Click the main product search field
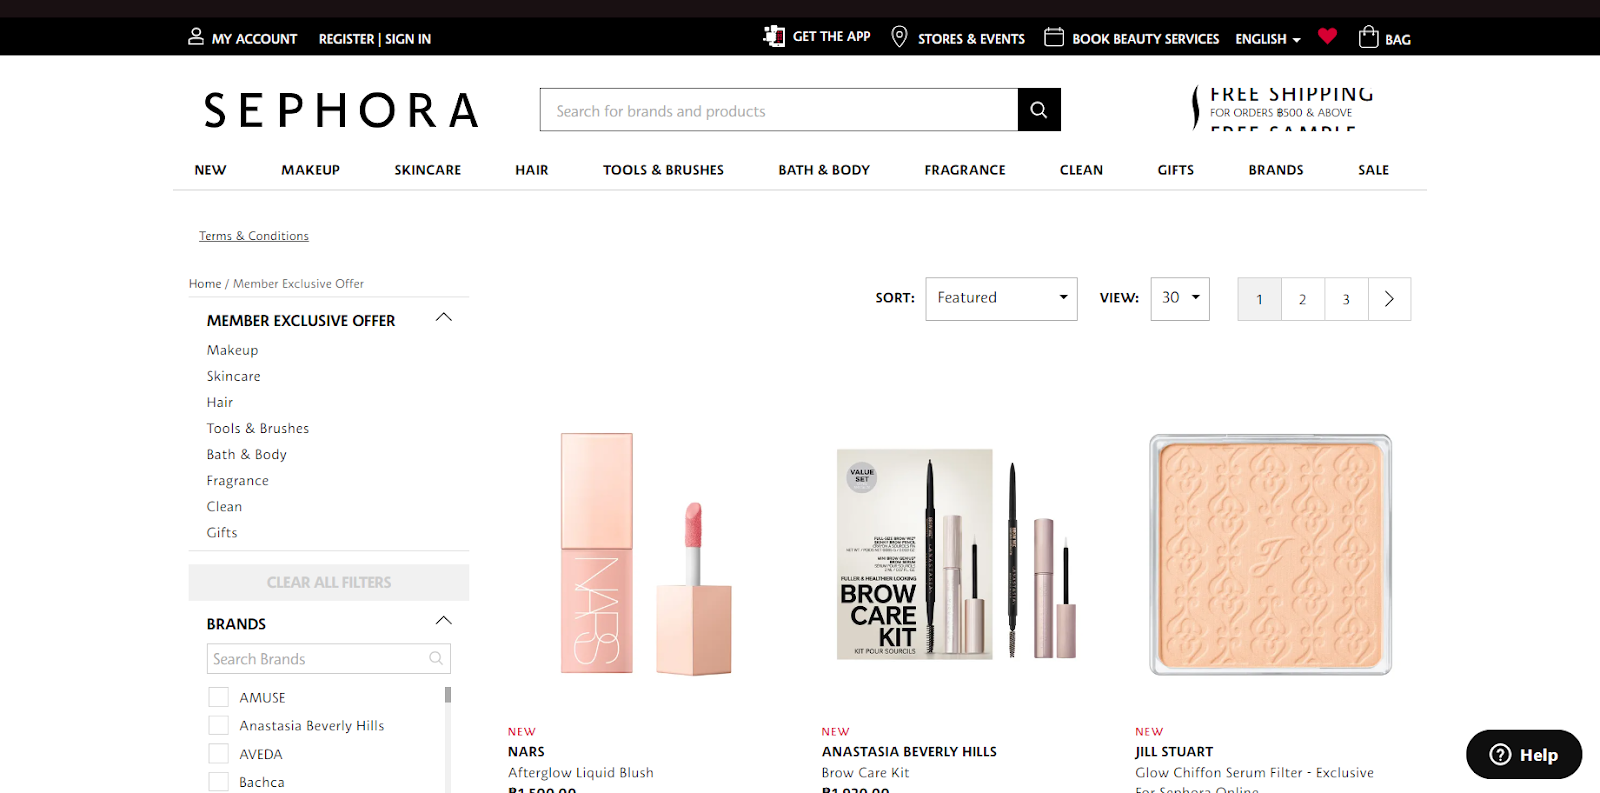The width and height of the screenshot is (1600, 793). coord(779,110)
